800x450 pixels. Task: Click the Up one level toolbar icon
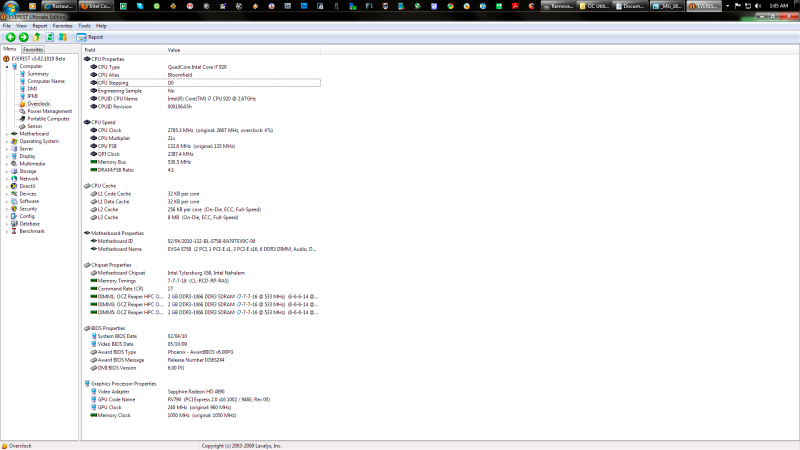point(37,37)
